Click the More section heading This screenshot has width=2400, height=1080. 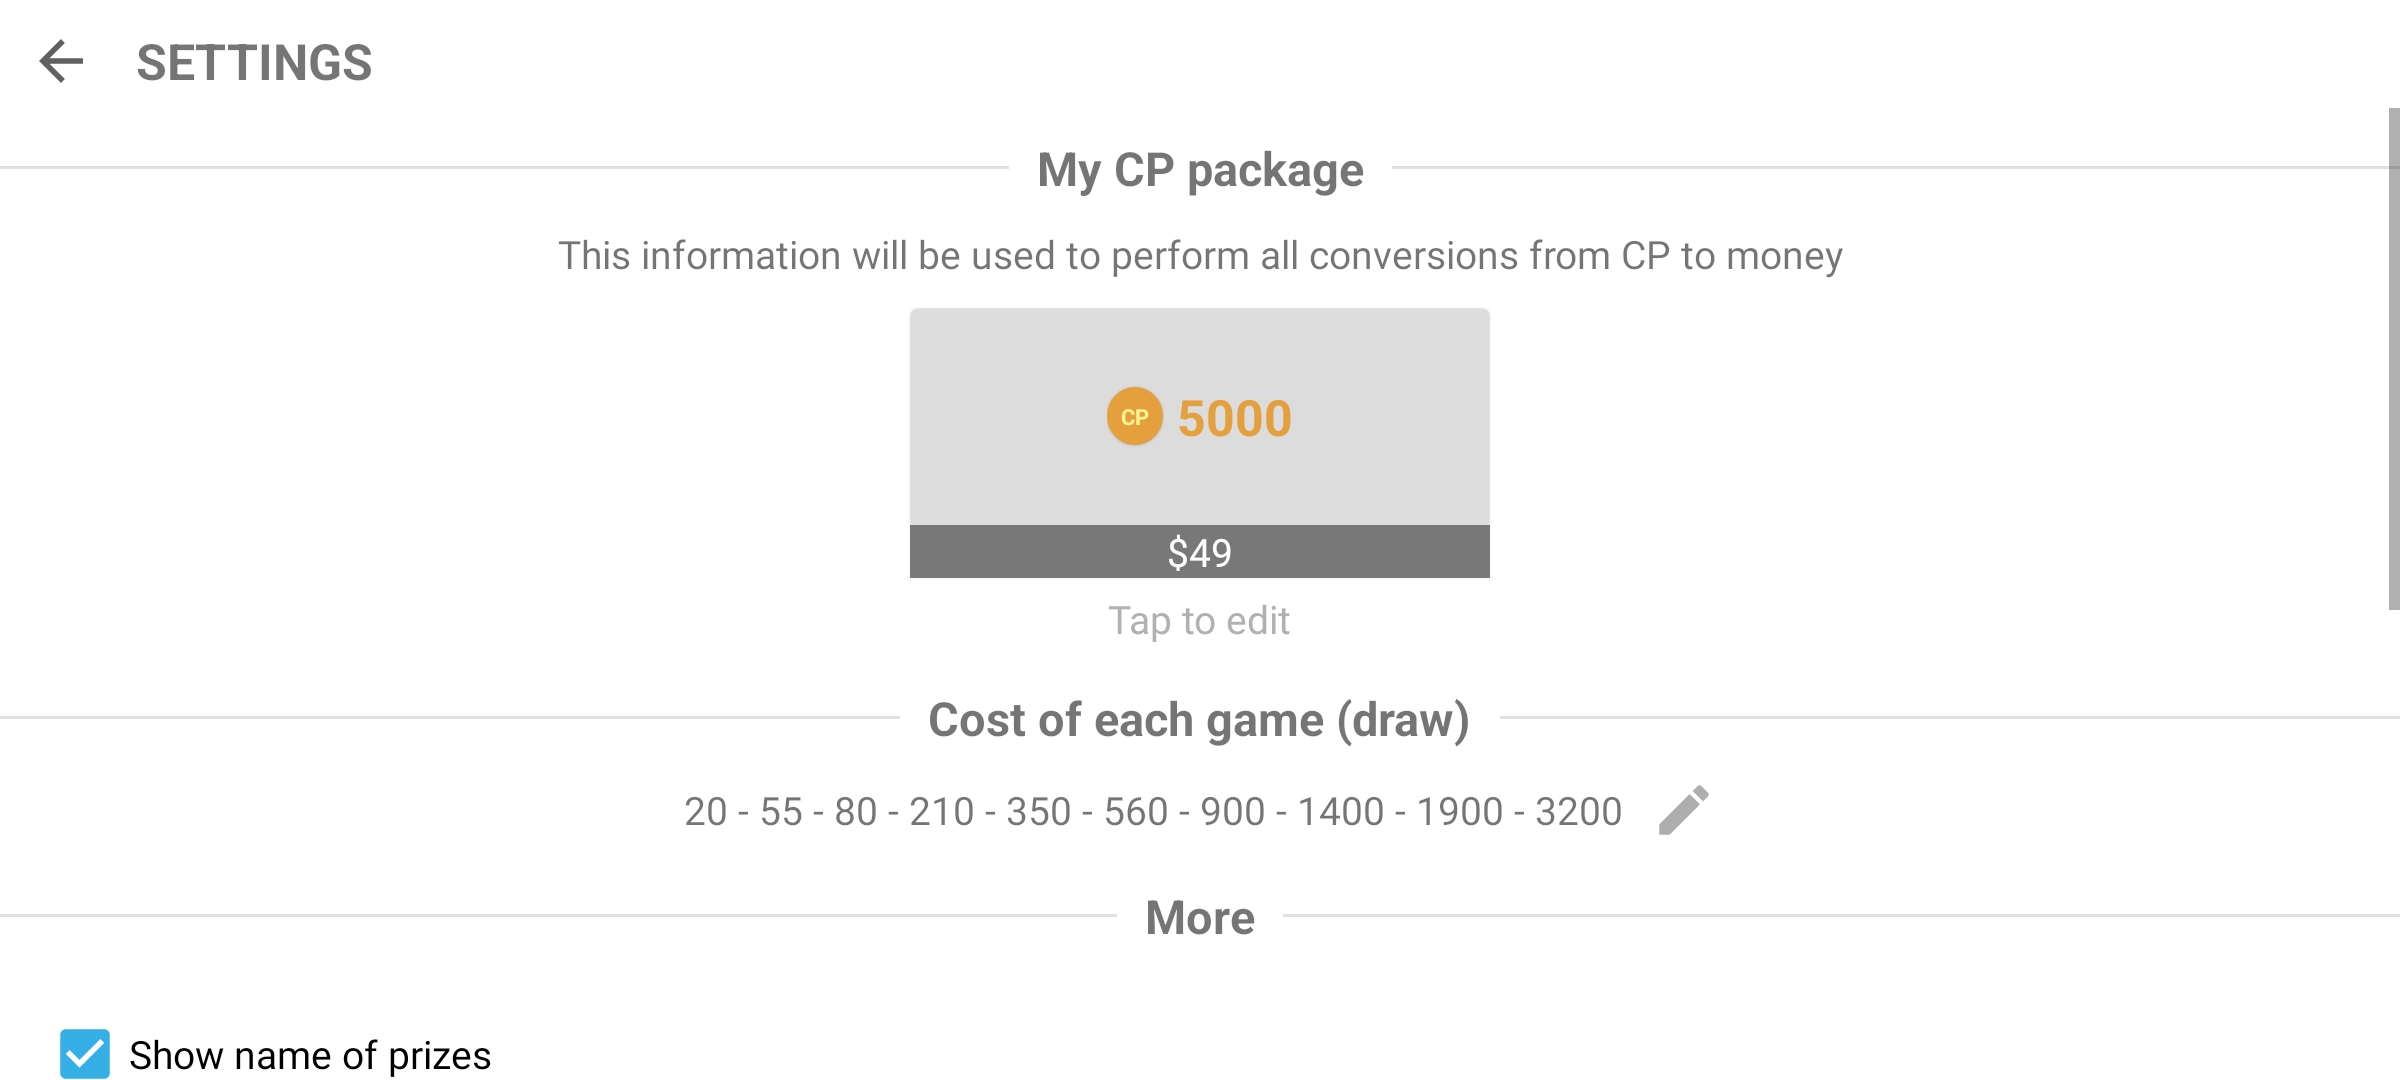click(1199, 917)
